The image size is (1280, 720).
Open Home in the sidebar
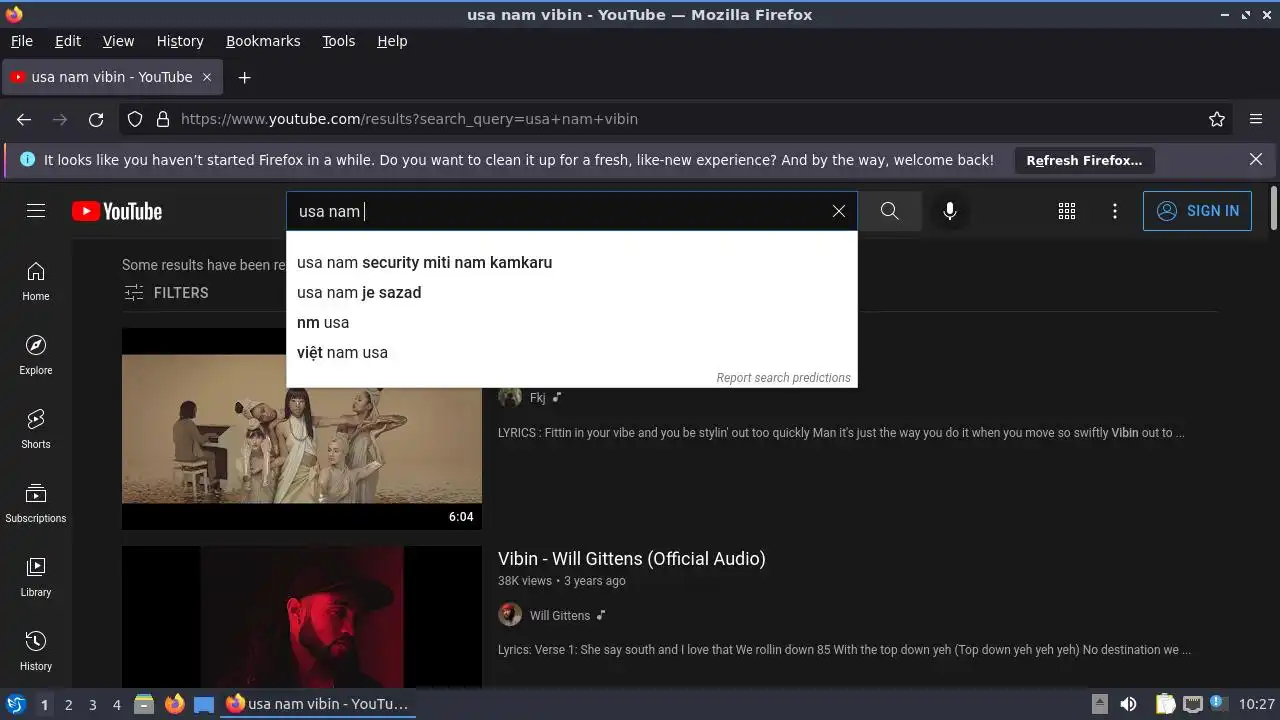36,282
